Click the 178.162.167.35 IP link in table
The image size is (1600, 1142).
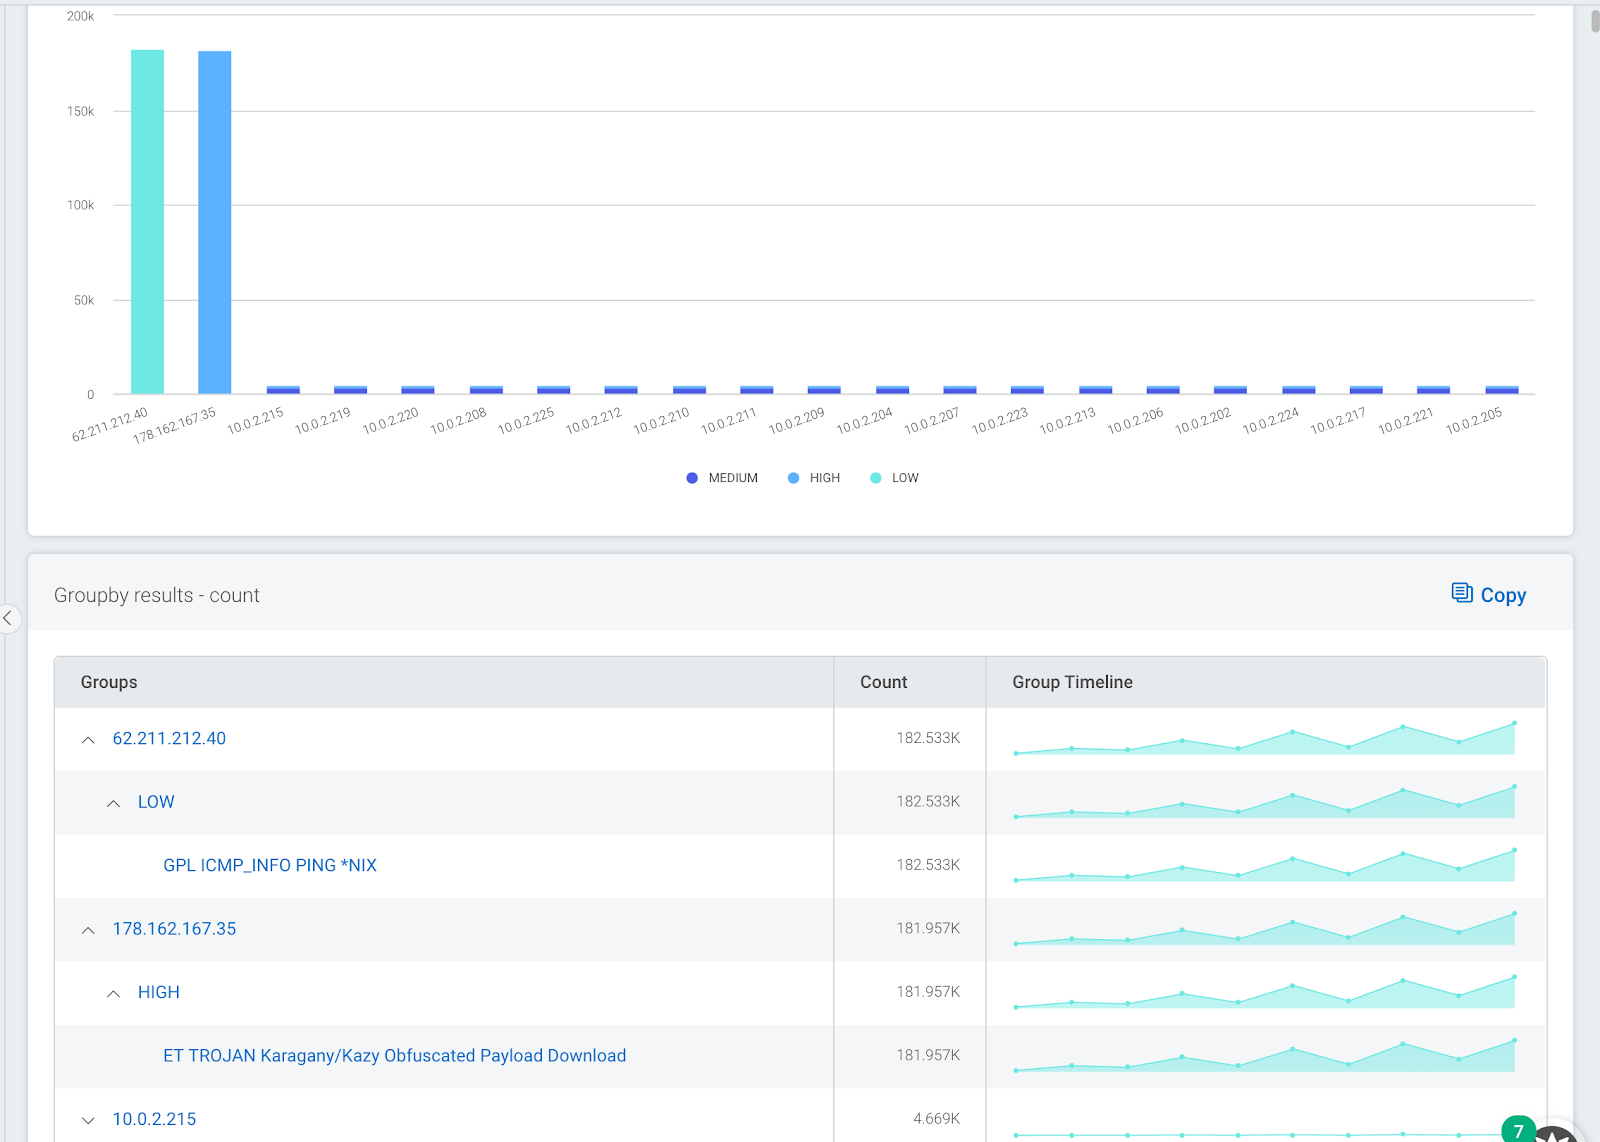[x=174, y=928]
